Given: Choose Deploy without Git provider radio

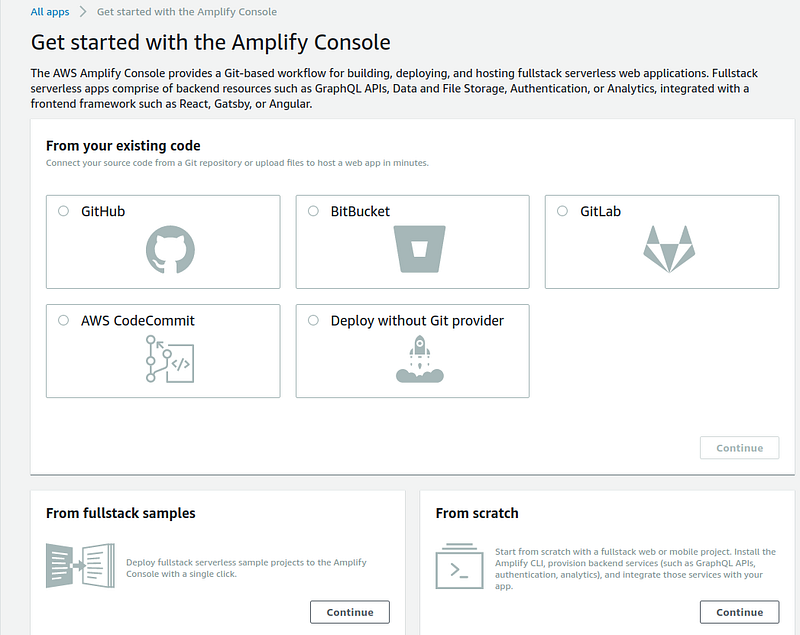Looking at the screenshot, I should tap(313, 321).
